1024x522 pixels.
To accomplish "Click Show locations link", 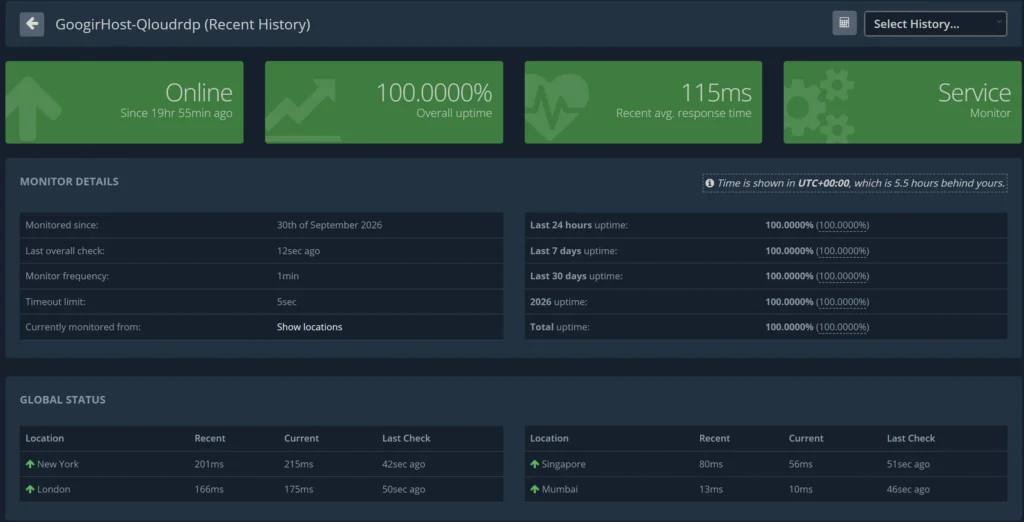I will [310, 327].
